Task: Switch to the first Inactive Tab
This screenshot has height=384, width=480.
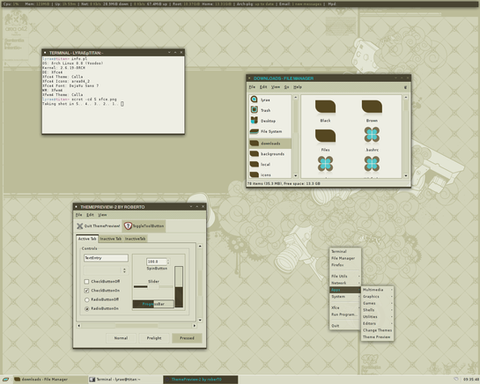Action: coord(111,239)
